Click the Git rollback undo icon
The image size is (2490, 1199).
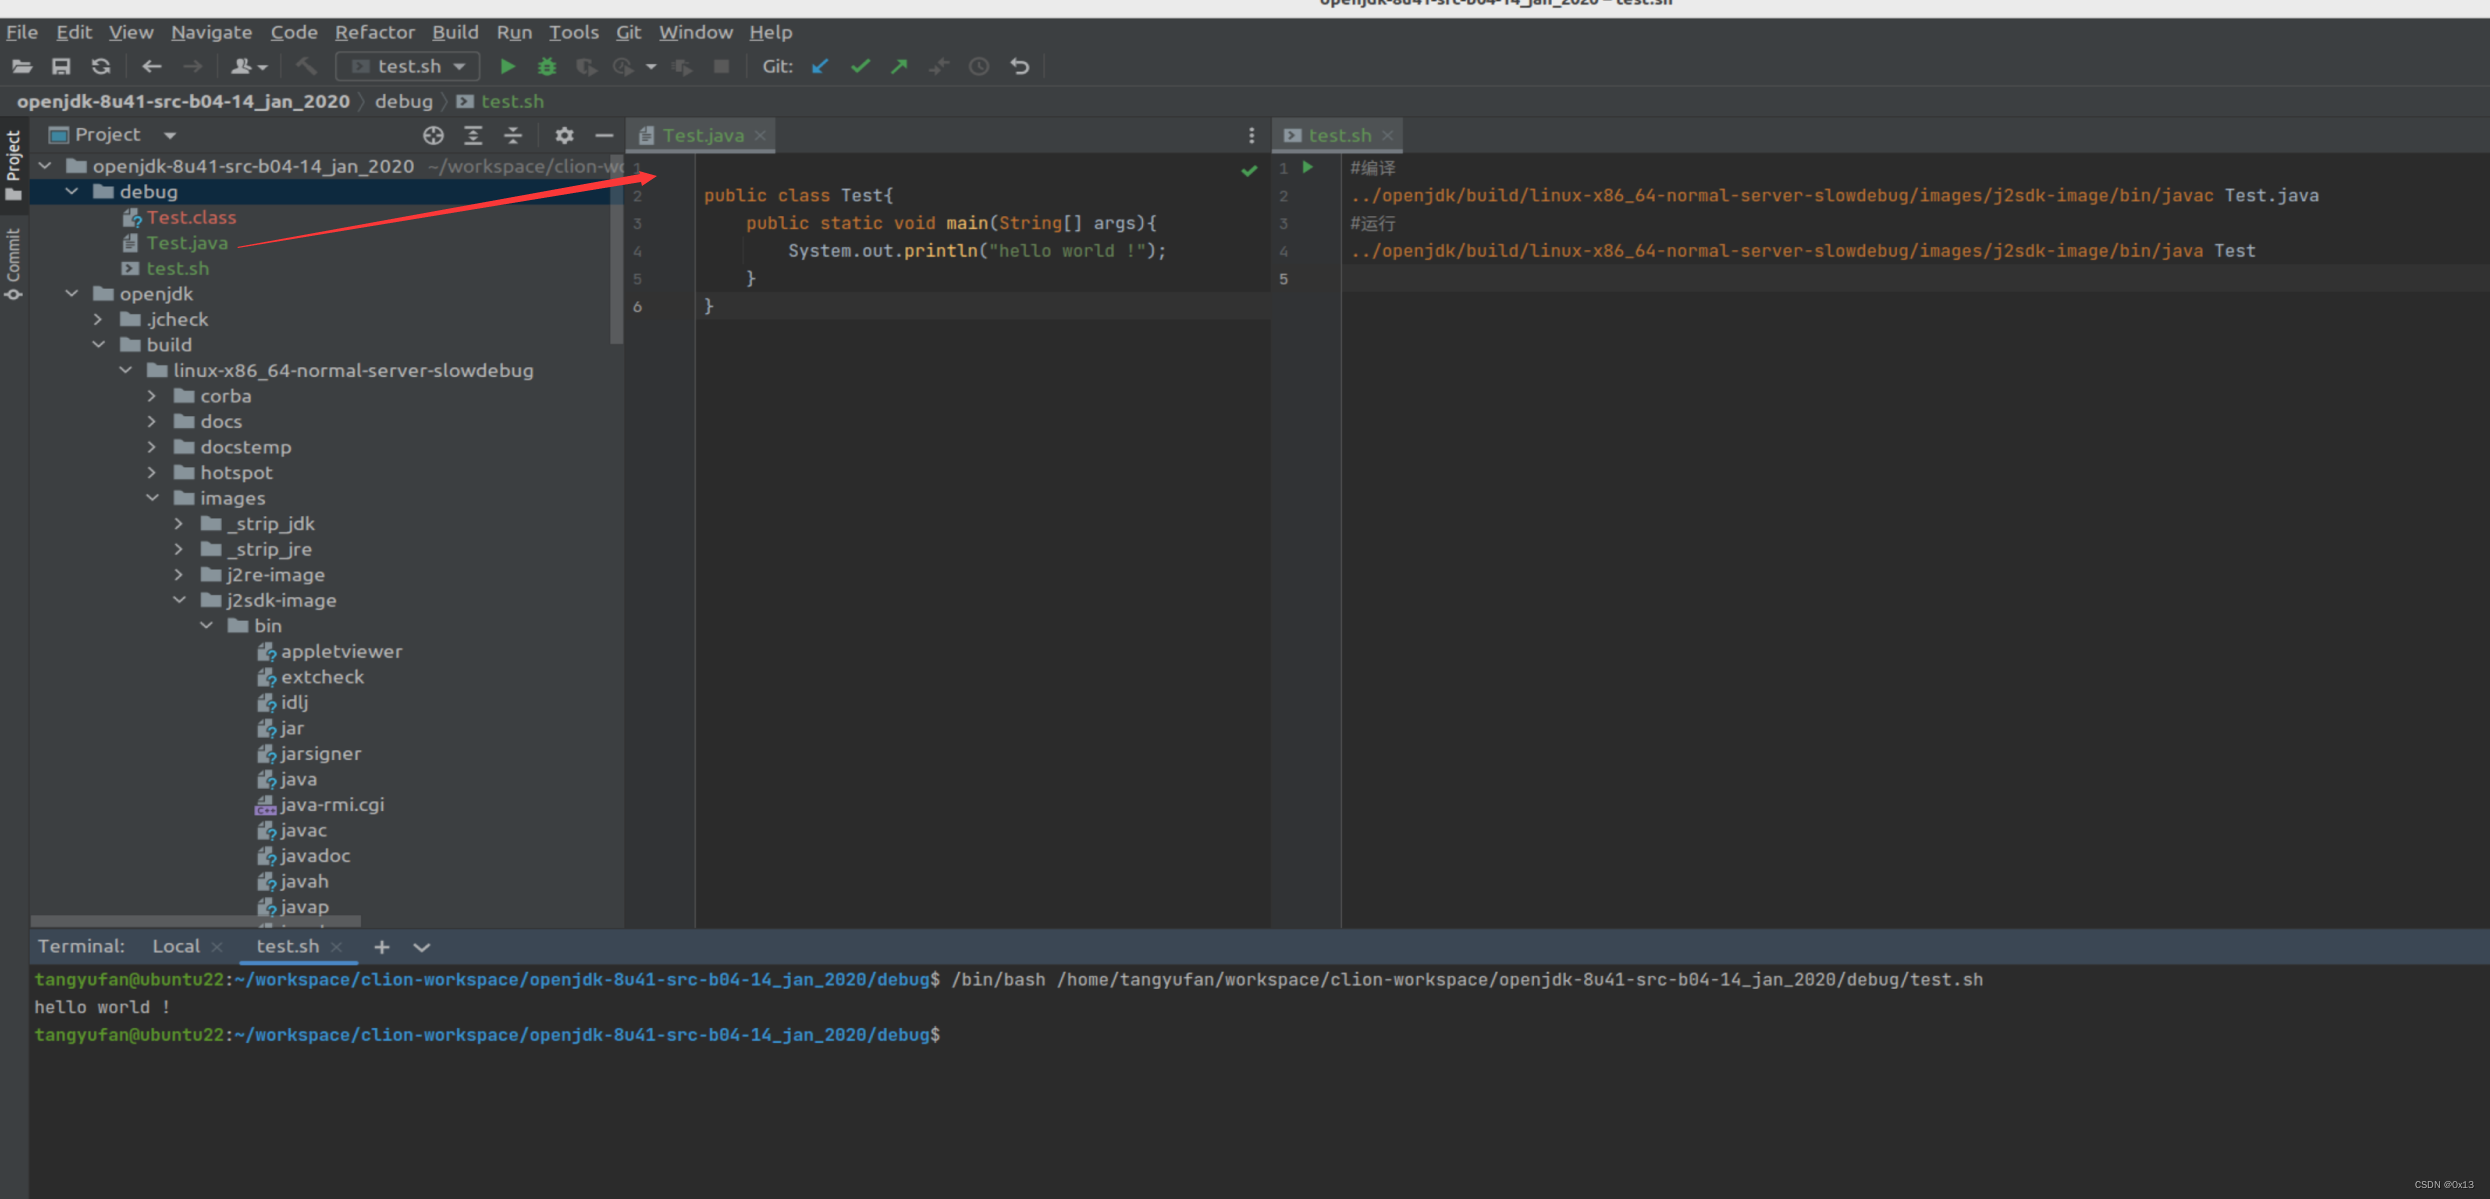(1019, 67)
